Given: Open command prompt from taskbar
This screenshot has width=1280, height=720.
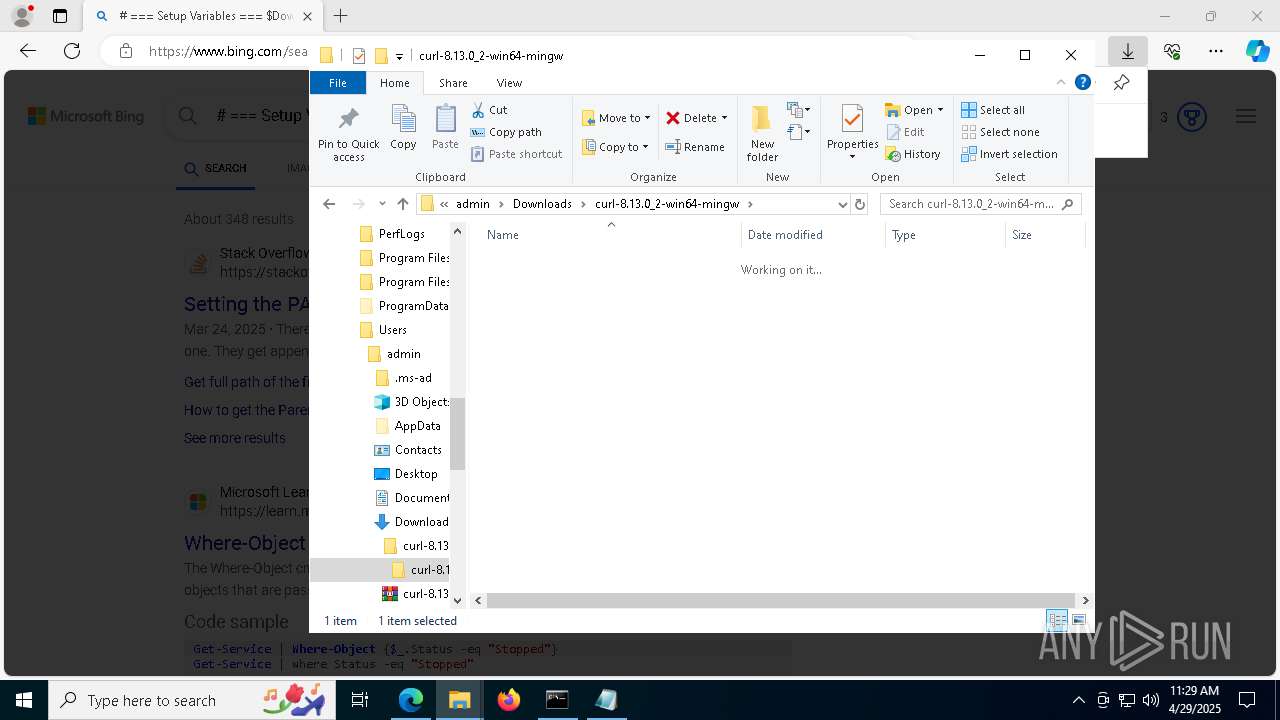Looking at the screenshot, I should click(x=557, y=700).
